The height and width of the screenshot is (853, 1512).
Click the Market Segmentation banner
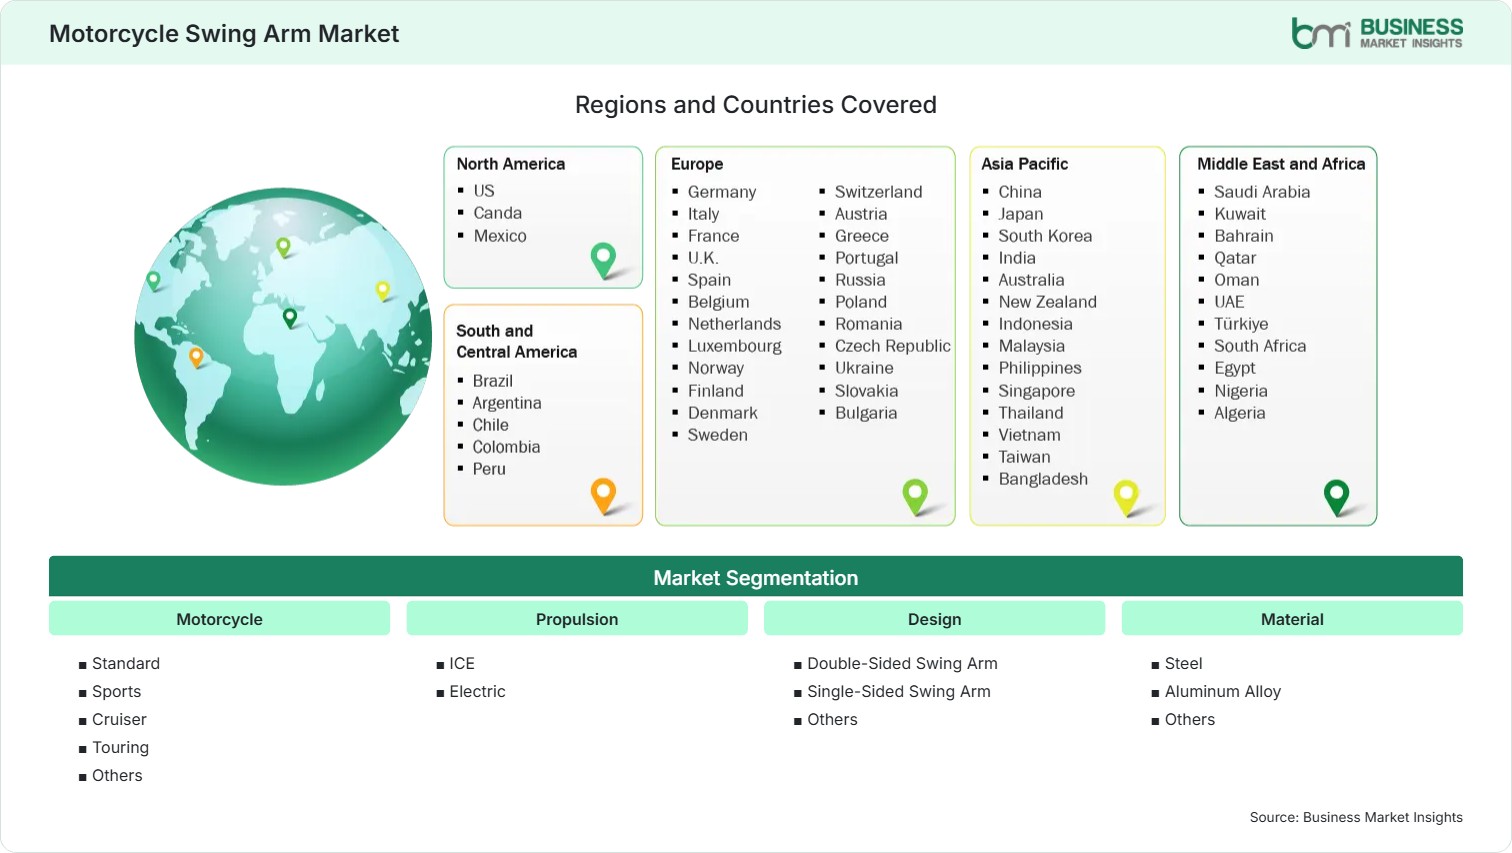tap(756, 577)
